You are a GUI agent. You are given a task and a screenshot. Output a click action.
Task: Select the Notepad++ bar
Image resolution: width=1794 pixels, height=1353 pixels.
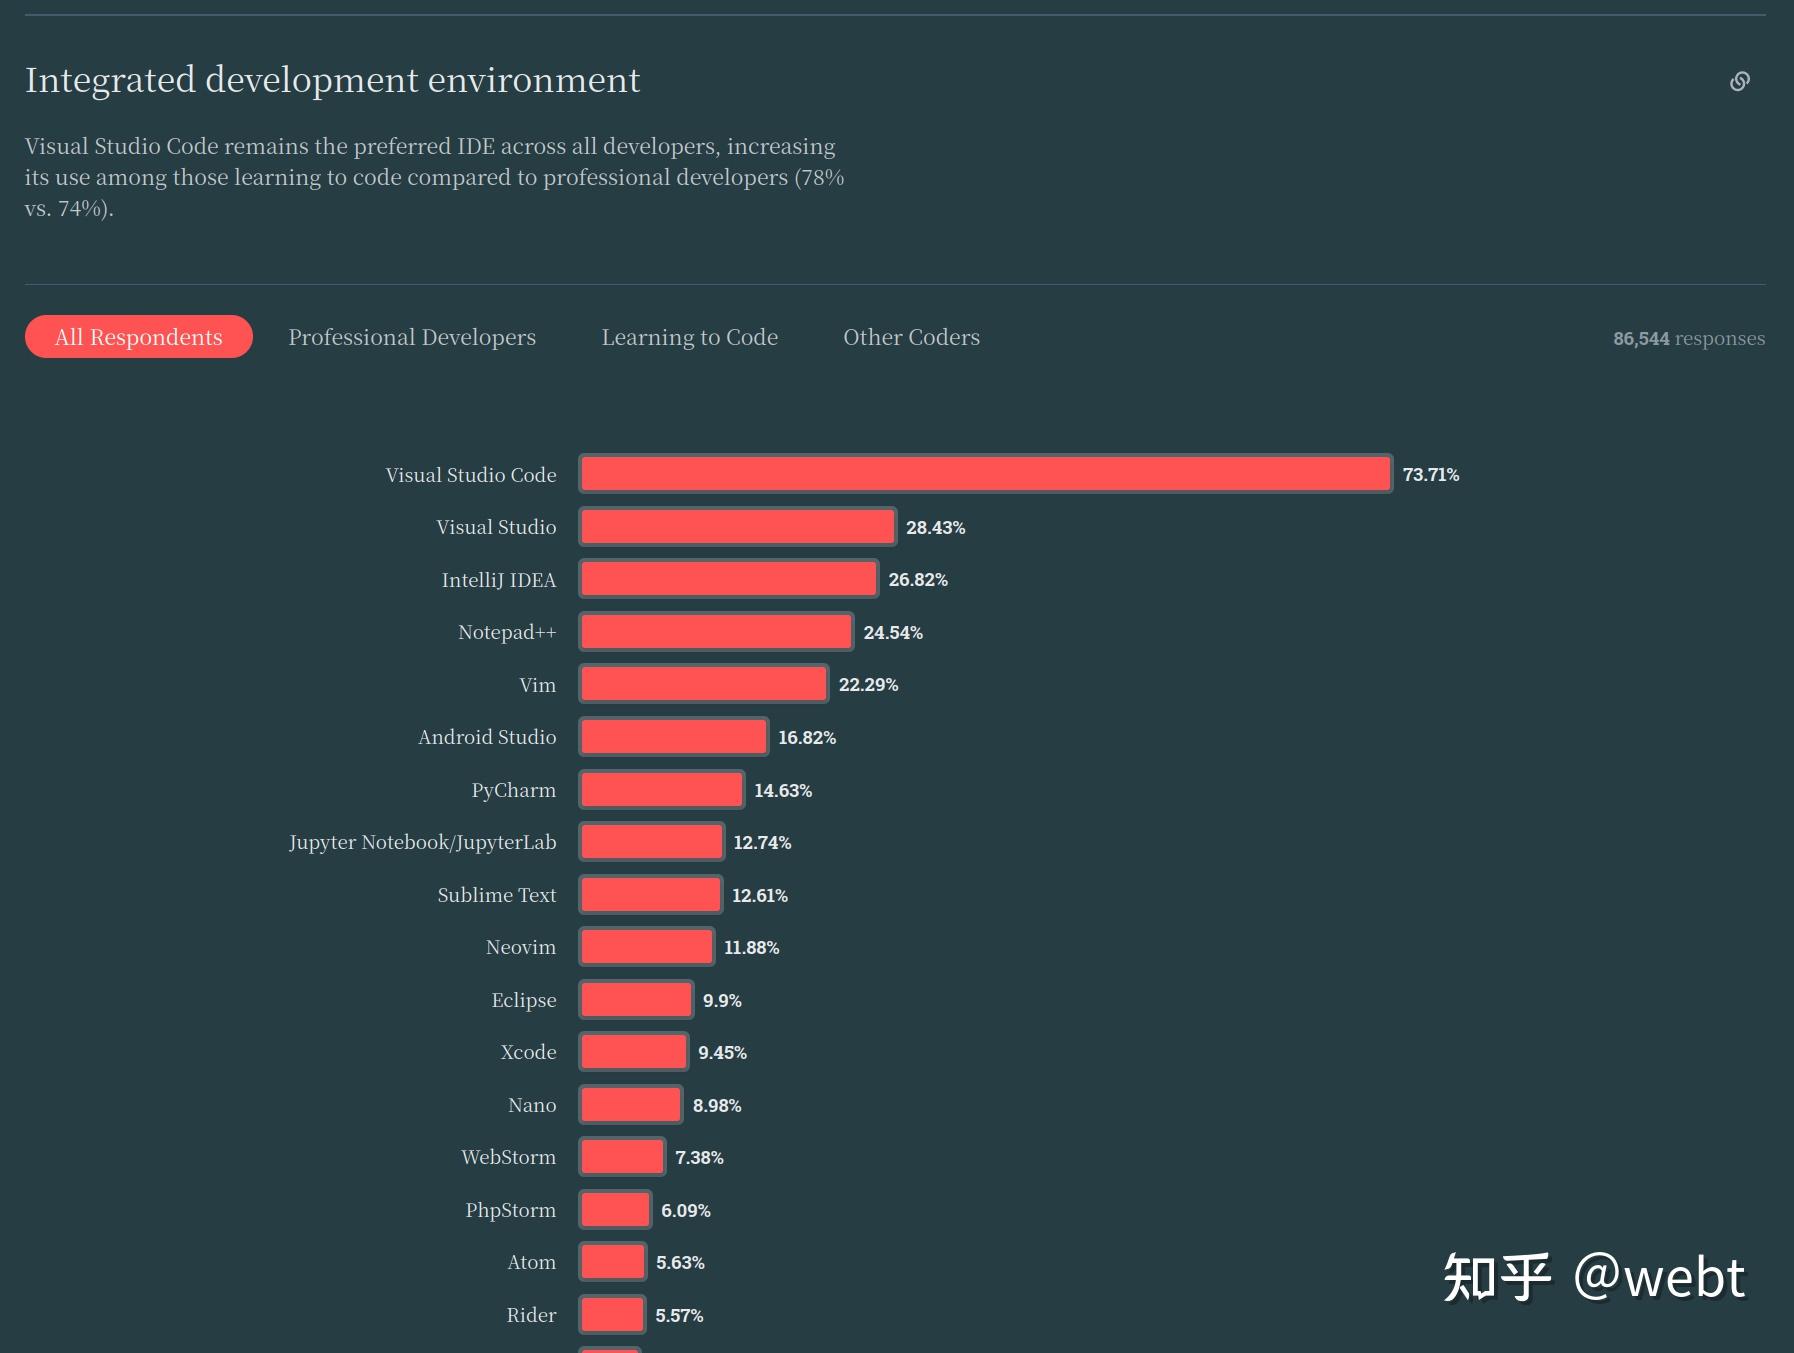(716, 632)
